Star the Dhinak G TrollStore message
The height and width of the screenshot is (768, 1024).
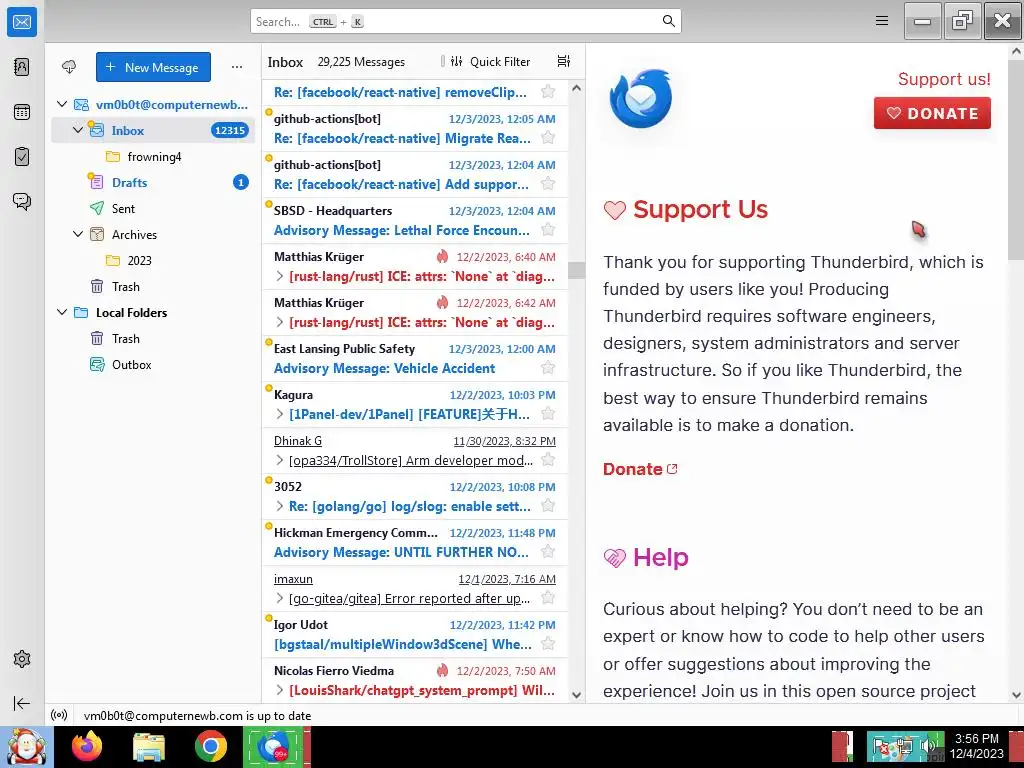click(x=548, y=460)
